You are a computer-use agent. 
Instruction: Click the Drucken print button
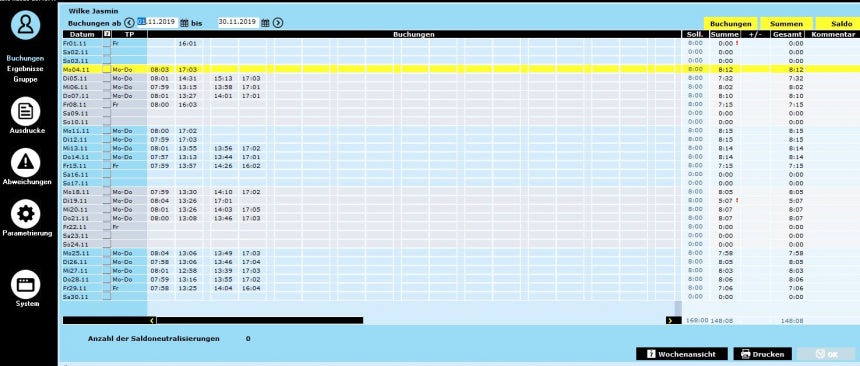click(762, 354)
